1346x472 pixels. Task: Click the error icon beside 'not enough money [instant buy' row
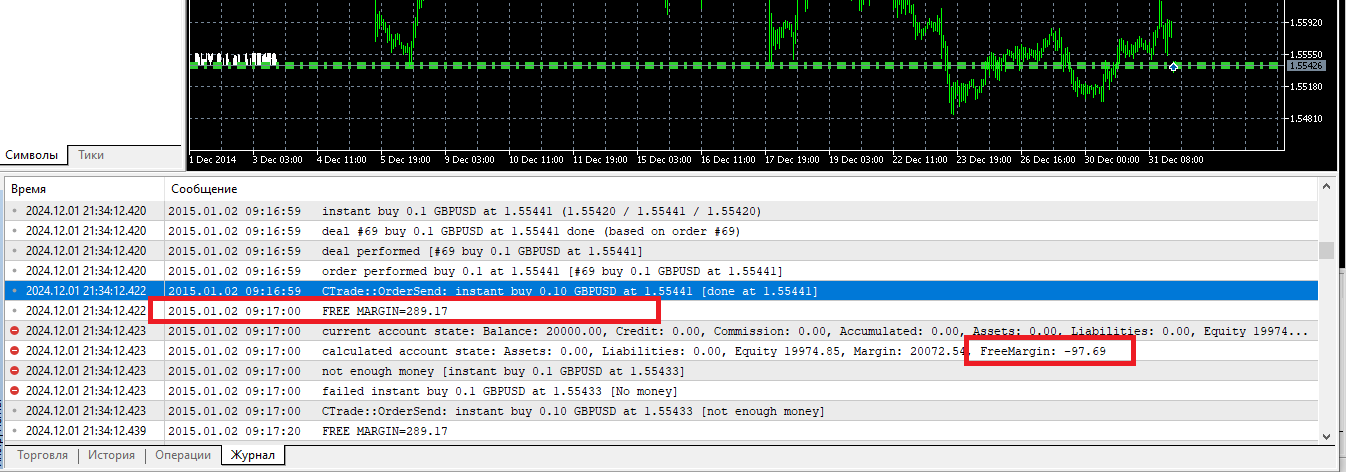14,371
